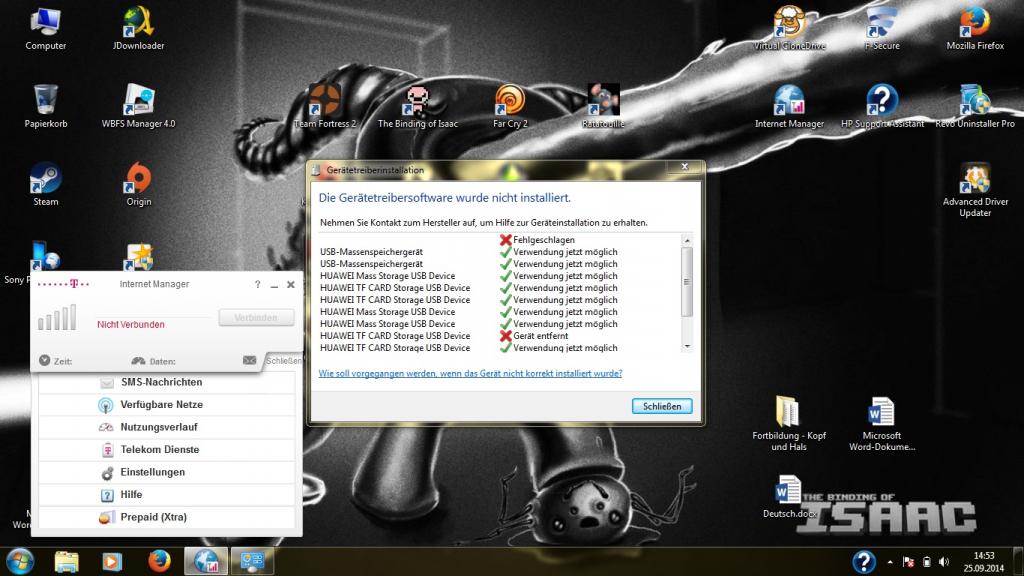Open Virtual CloneDrive desktop icon
The width and height of the screenshot is (1024, 576).
[790, 28]
